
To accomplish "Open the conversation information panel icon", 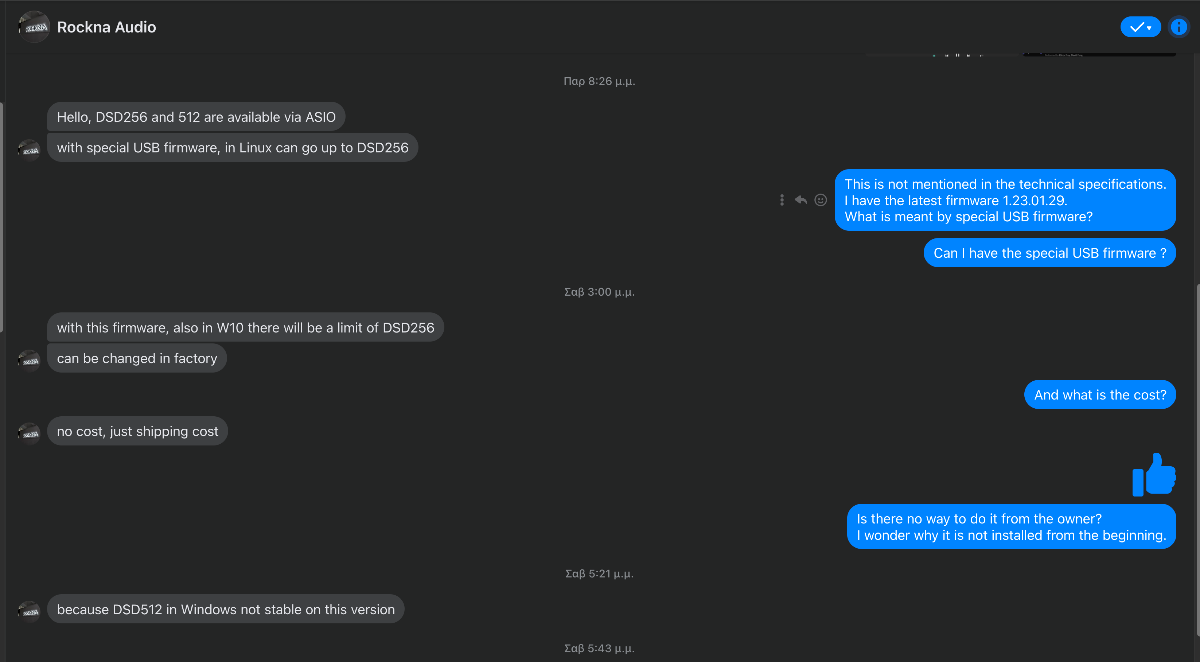I will pyautogui.click(x=1178, y=27).
